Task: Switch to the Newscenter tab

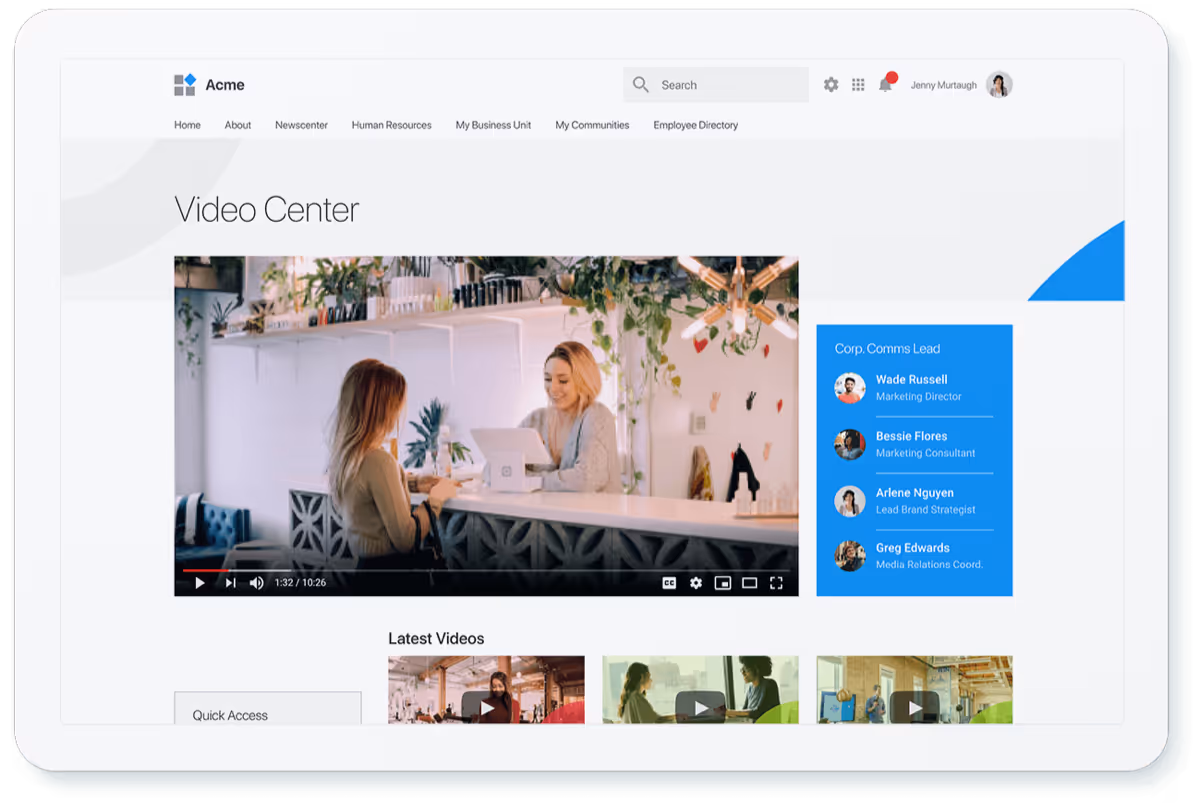Action: [x=301, y=125]
